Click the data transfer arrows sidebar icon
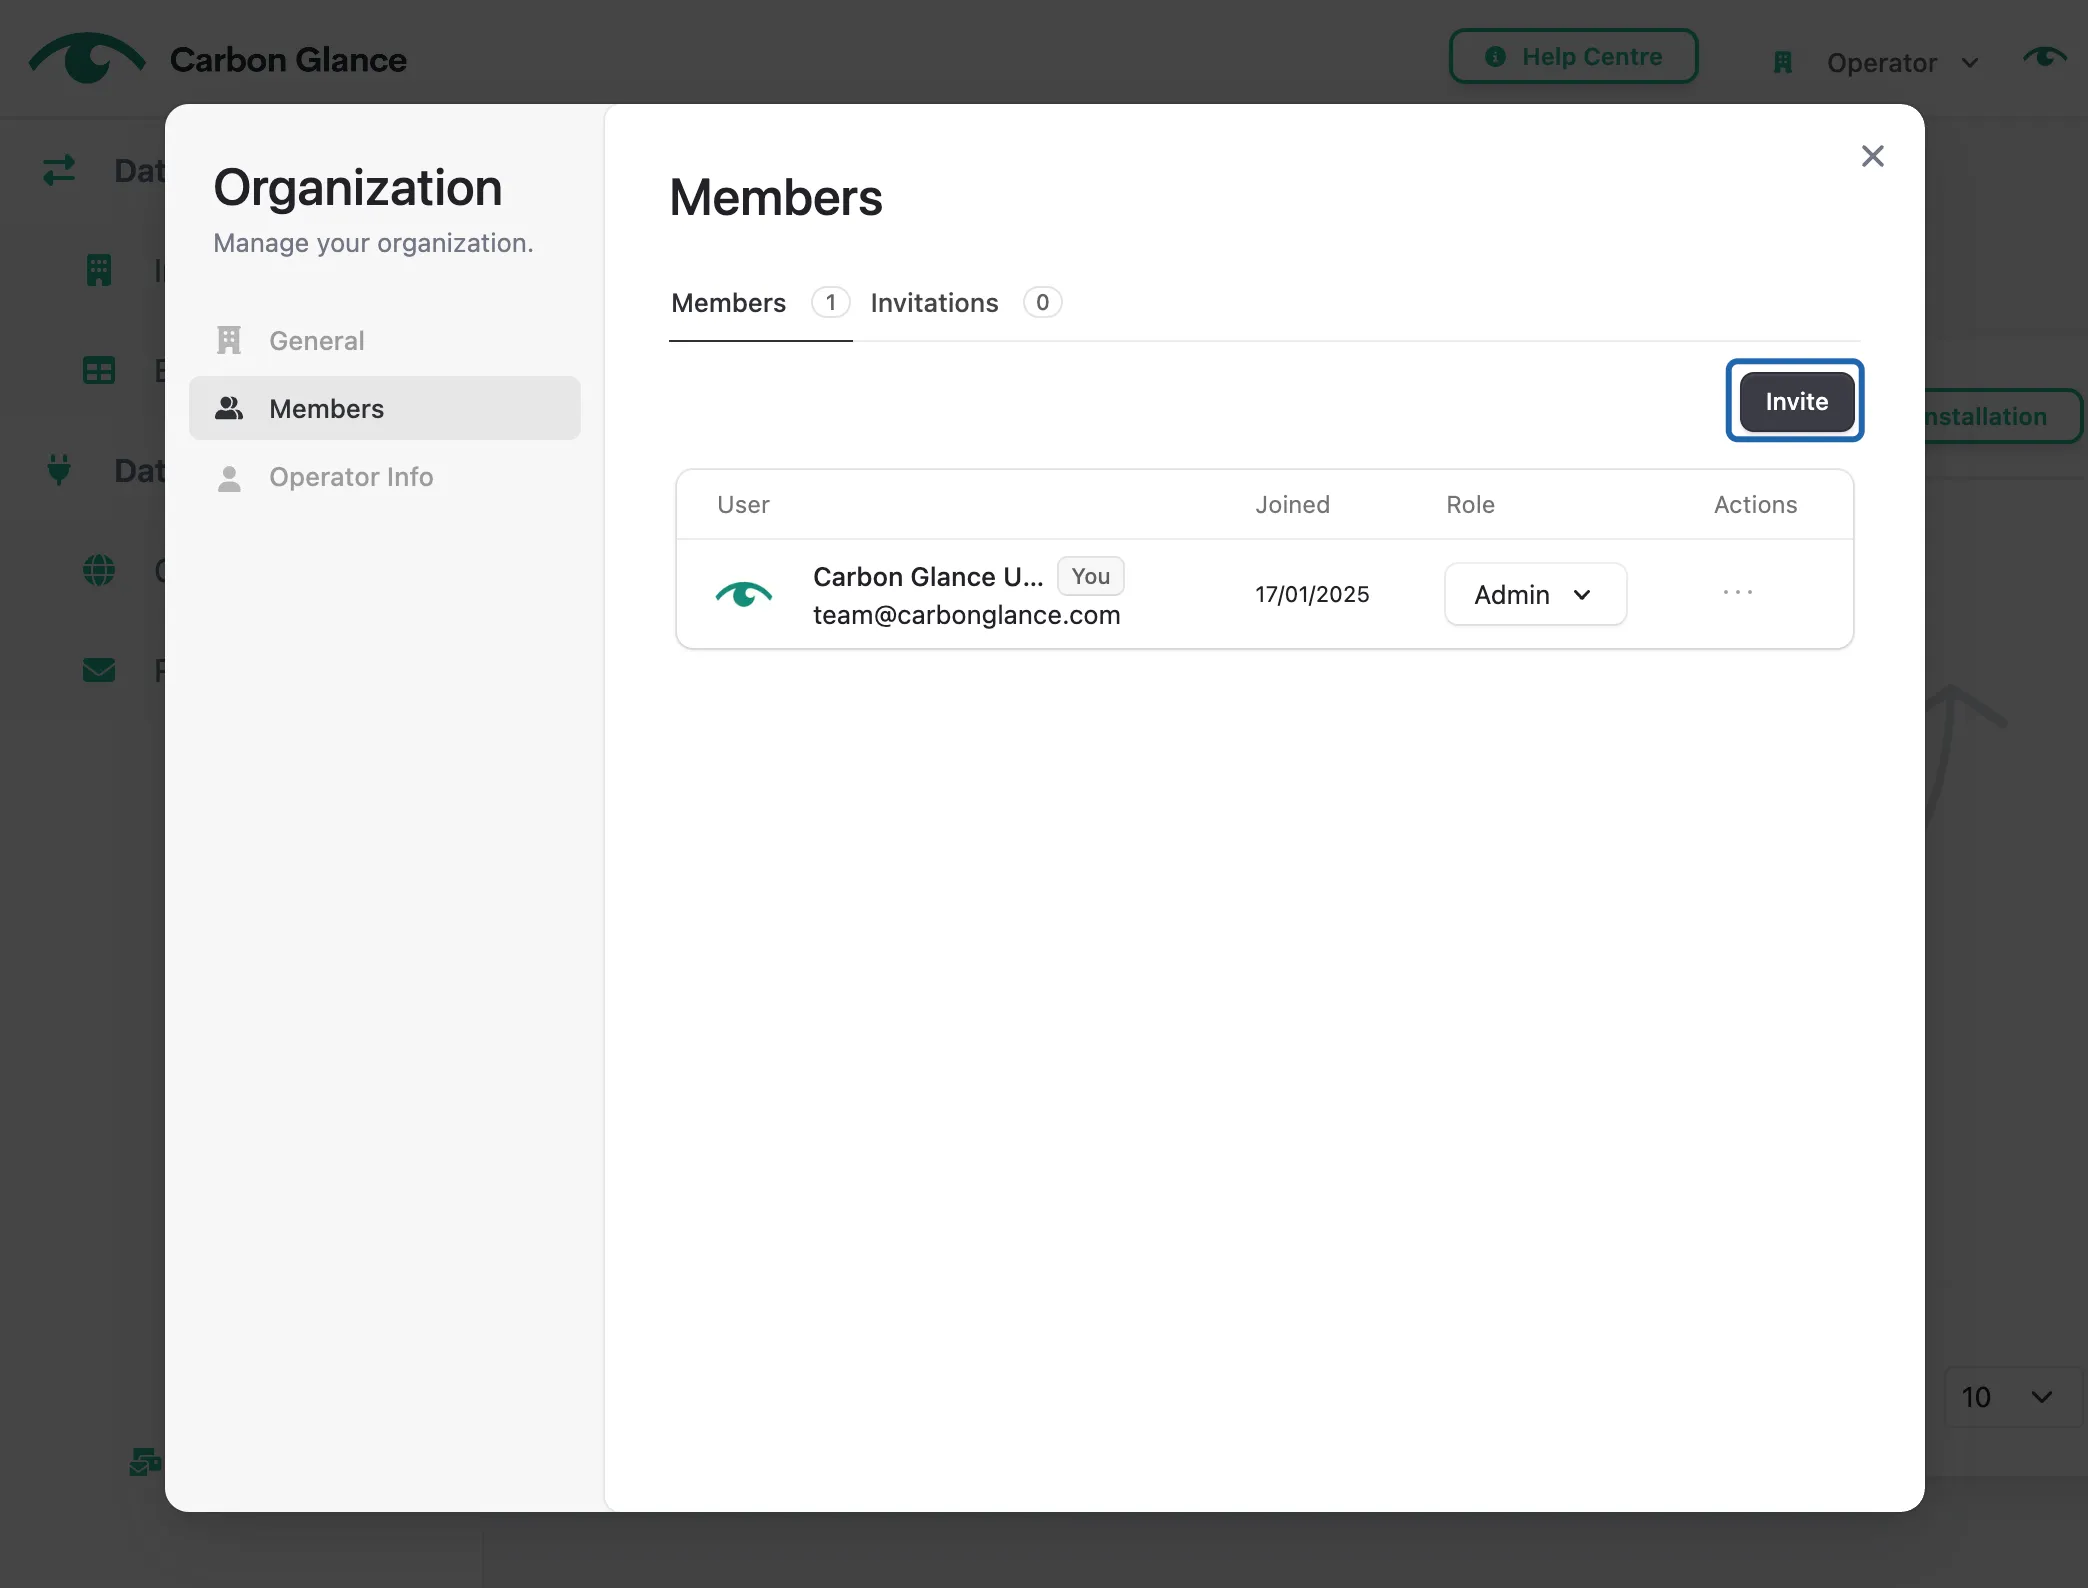2088x1588 pixels. tap(59, 170)
